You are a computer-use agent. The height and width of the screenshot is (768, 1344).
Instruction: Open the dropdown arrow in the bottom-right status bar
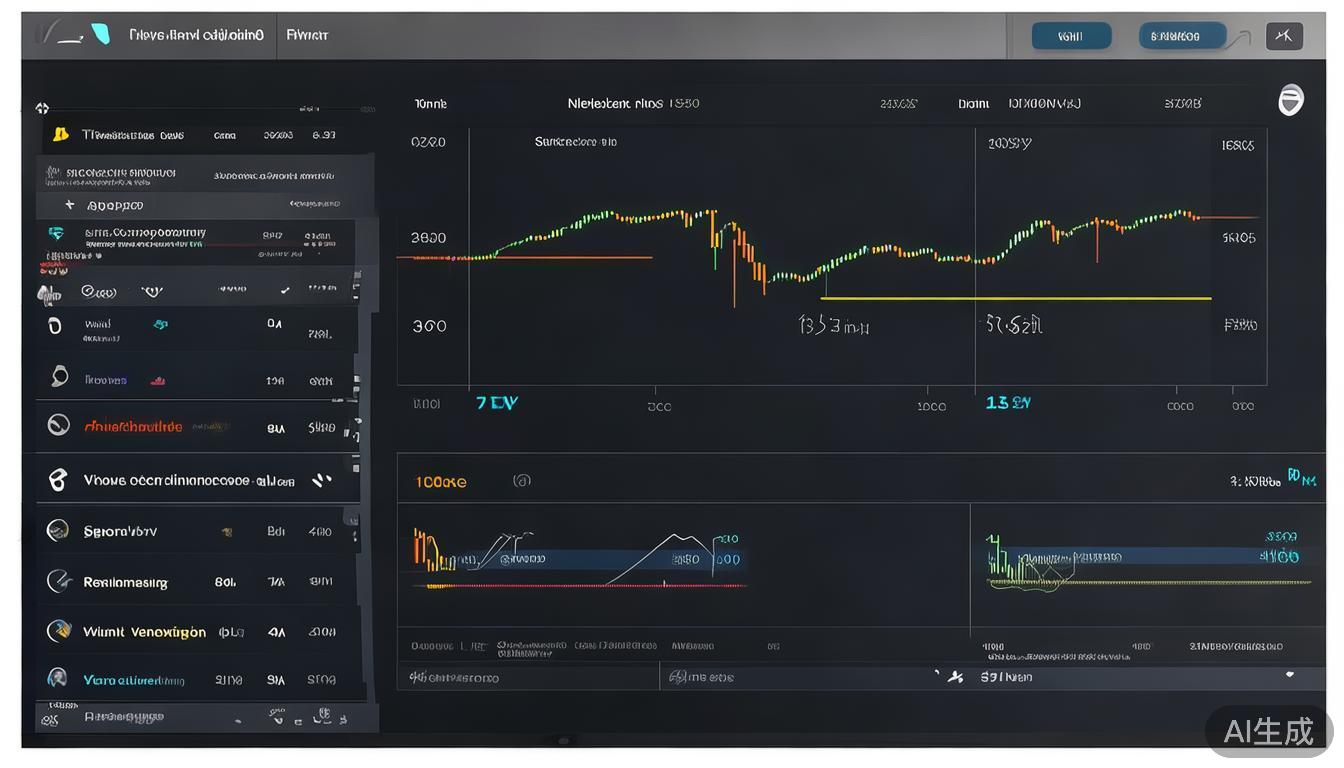[x=1290, y=675]
